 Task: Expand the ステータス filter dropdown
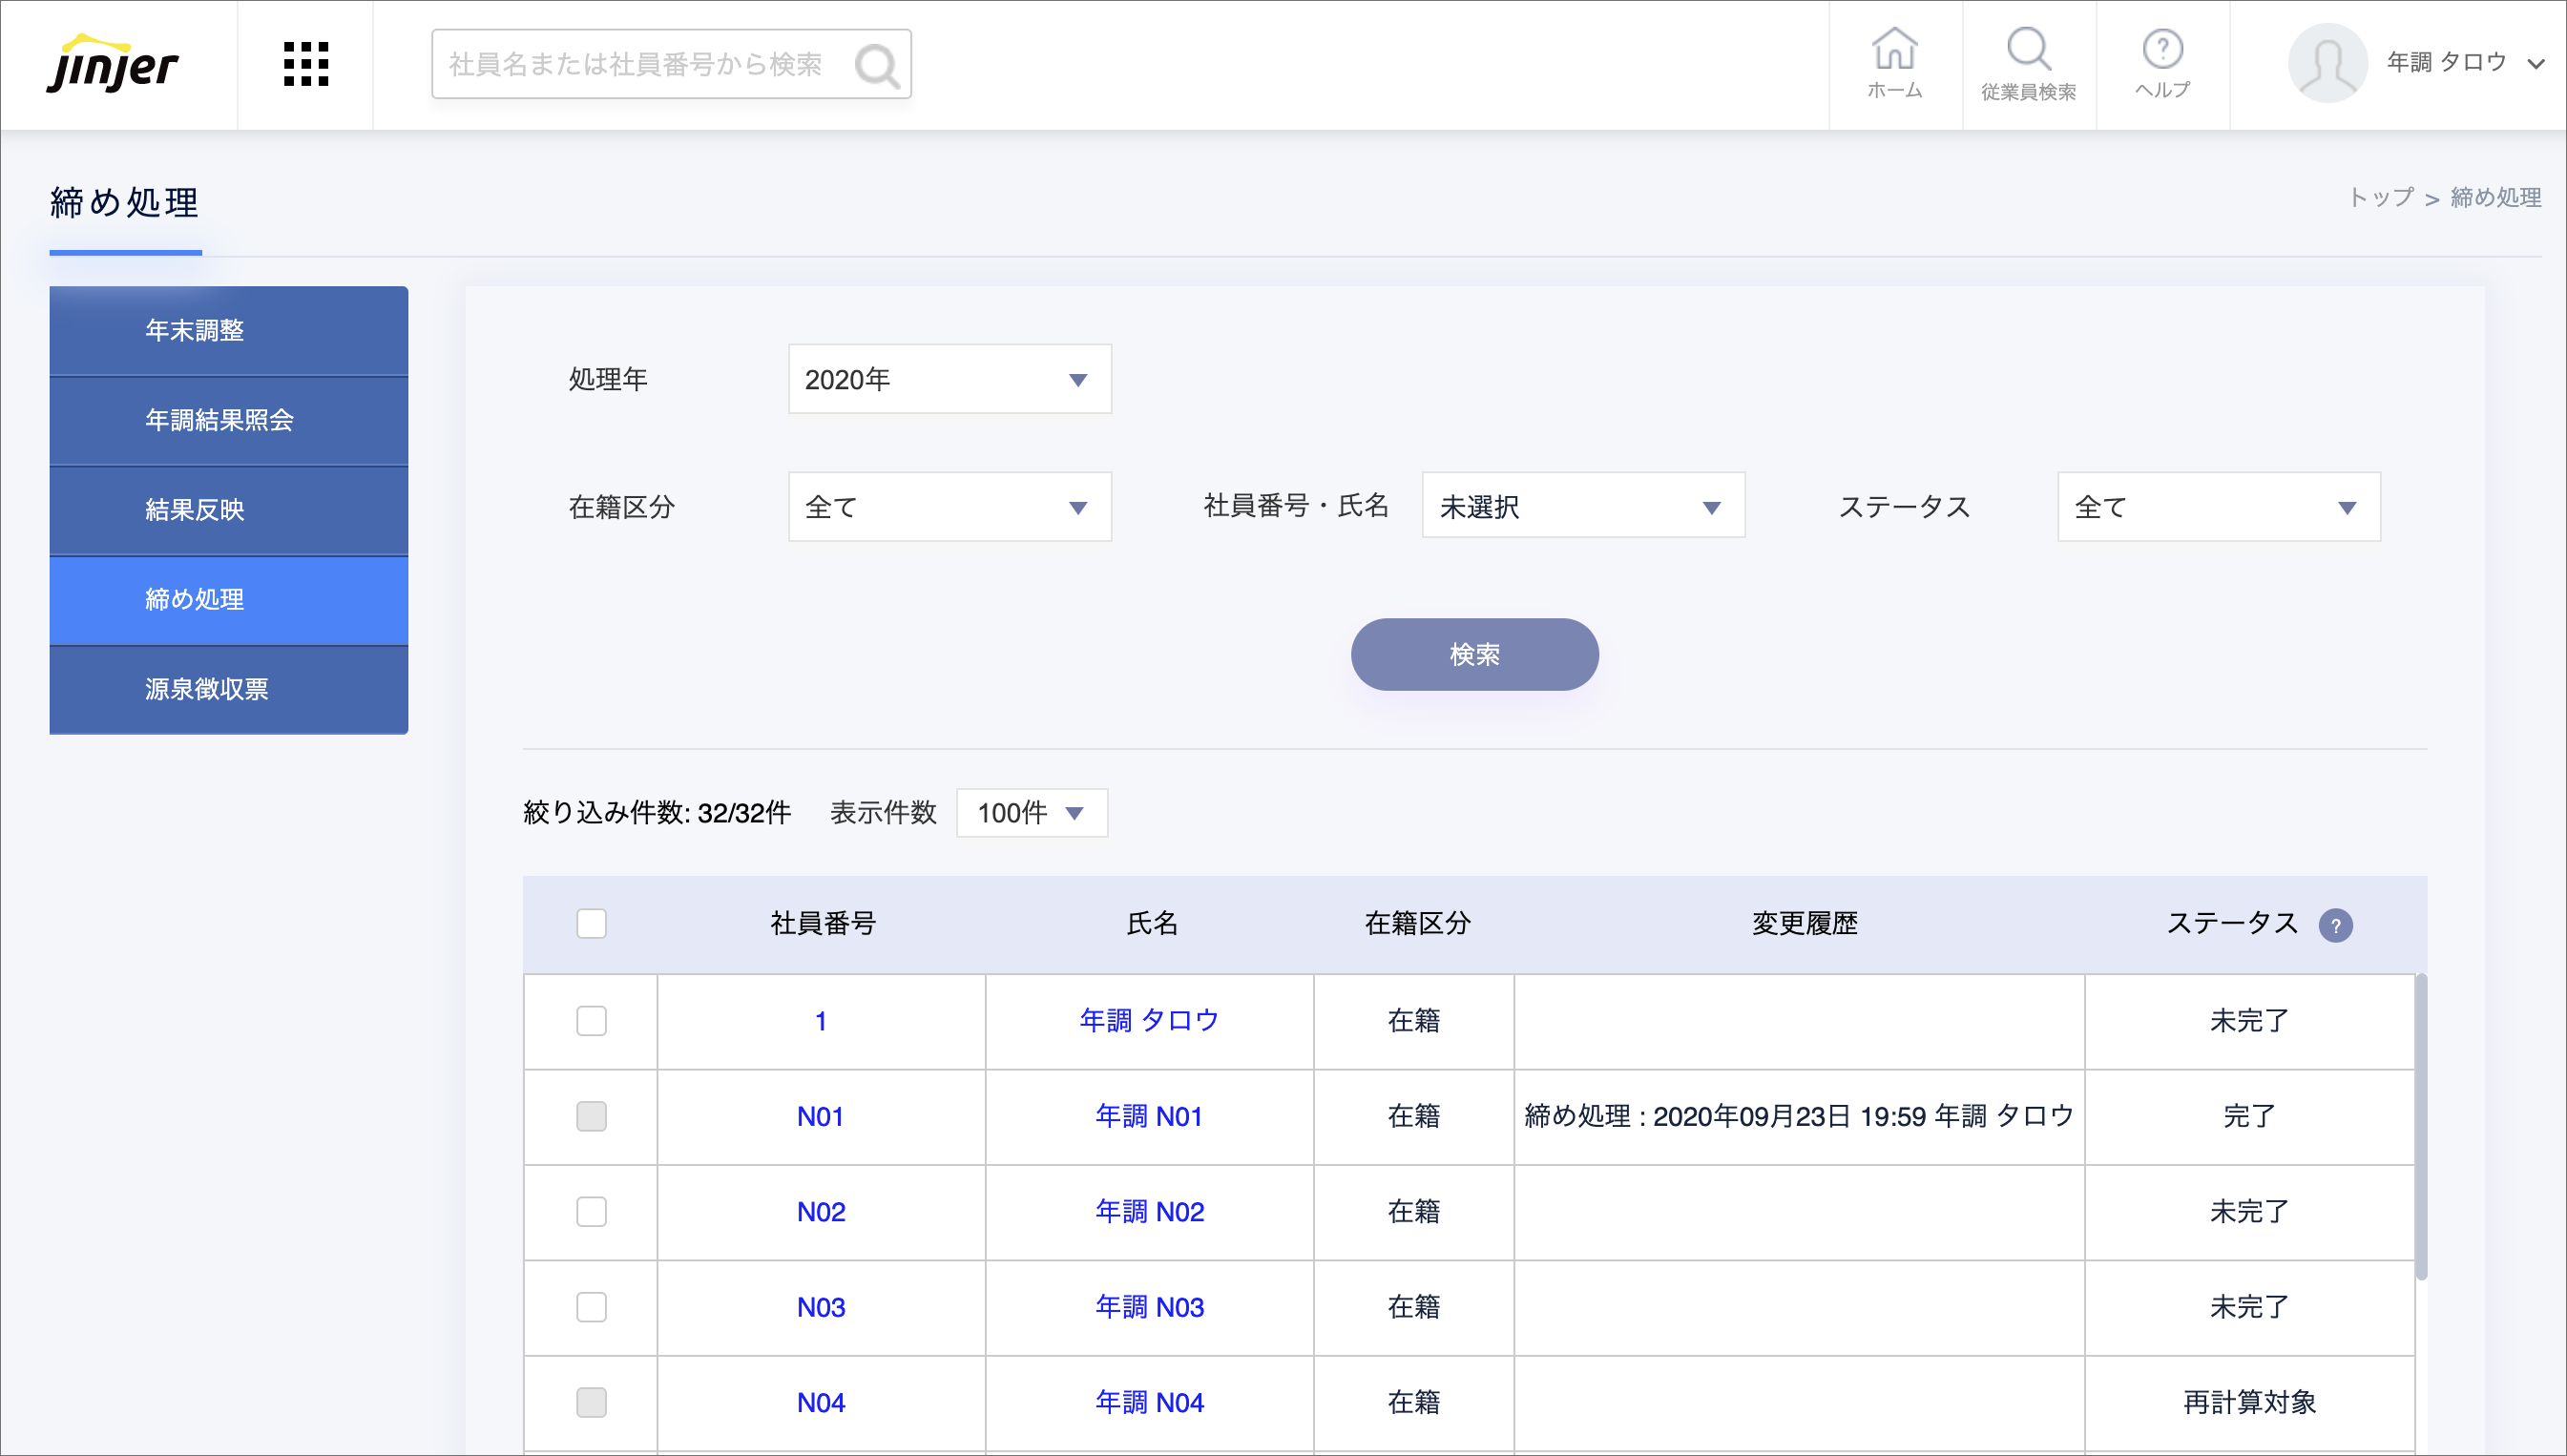tap(2218, 507)
